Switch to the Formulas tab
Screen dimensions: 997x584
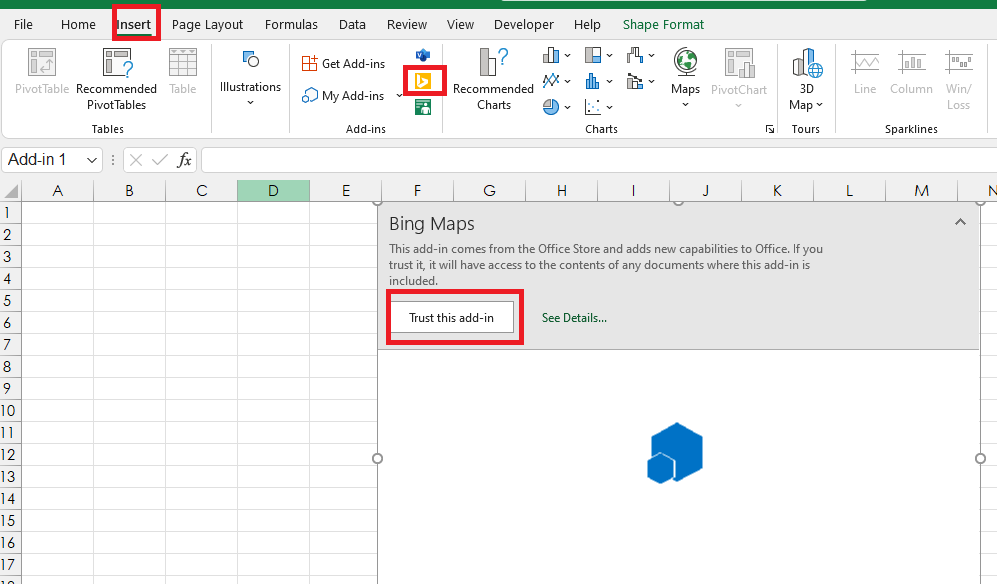coord(291,24)
